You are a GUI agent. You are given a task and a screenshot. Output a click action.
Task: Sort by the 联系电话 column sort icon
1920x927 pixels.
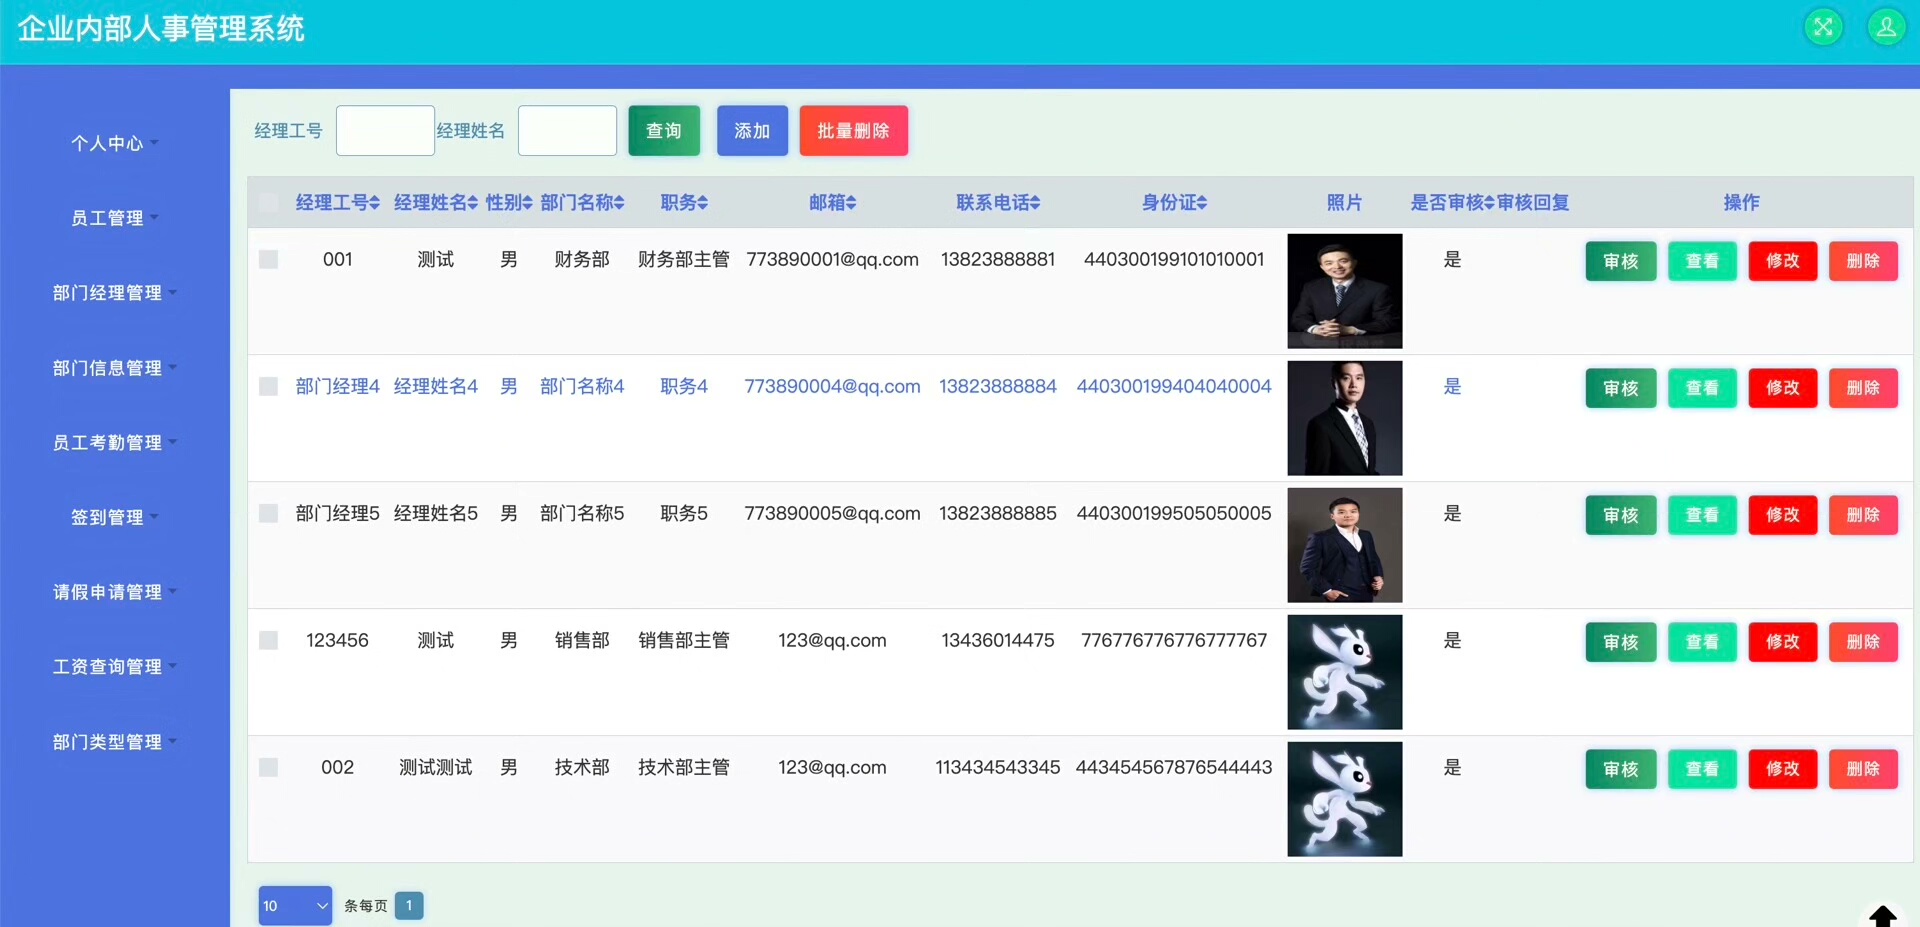1035,203
